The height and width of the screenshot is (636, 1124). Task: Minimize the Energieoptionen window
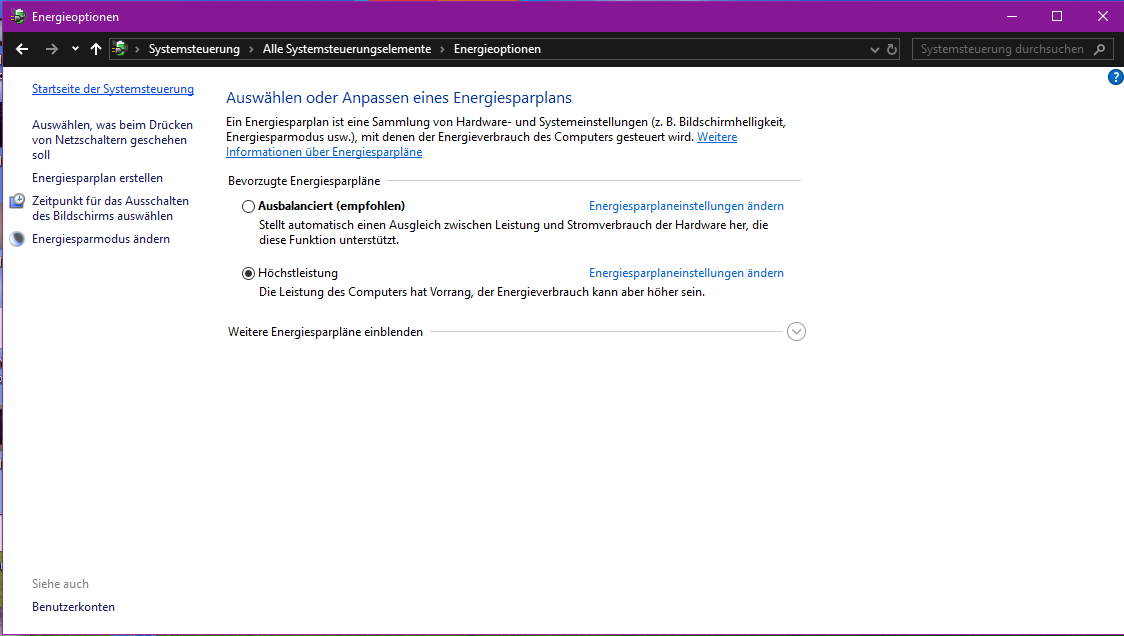click(1012, 16)
